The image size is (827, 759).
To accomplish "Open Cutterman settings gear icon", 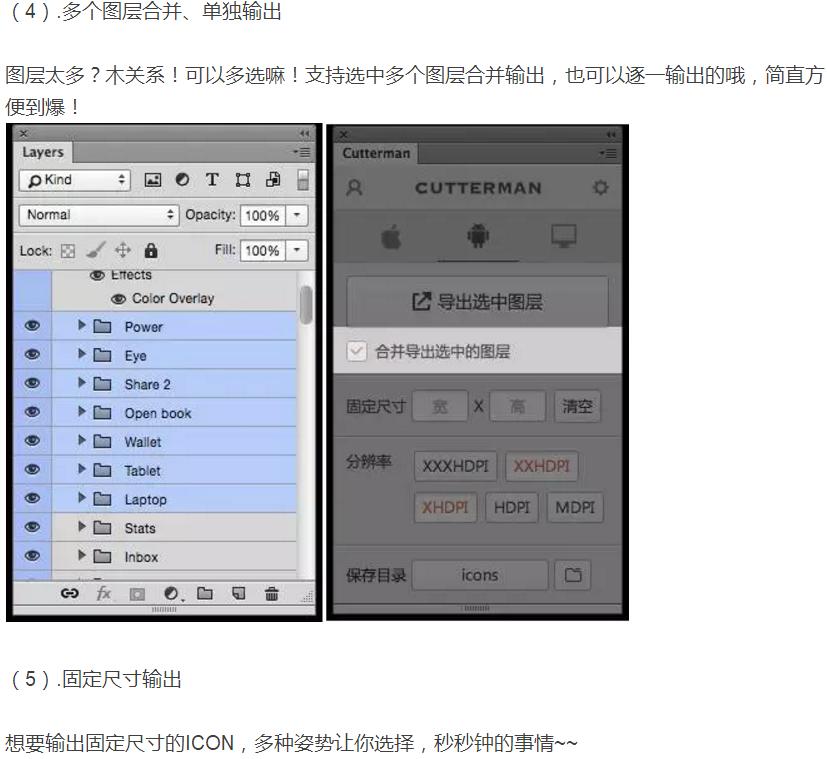I will [x=600, y=188].
